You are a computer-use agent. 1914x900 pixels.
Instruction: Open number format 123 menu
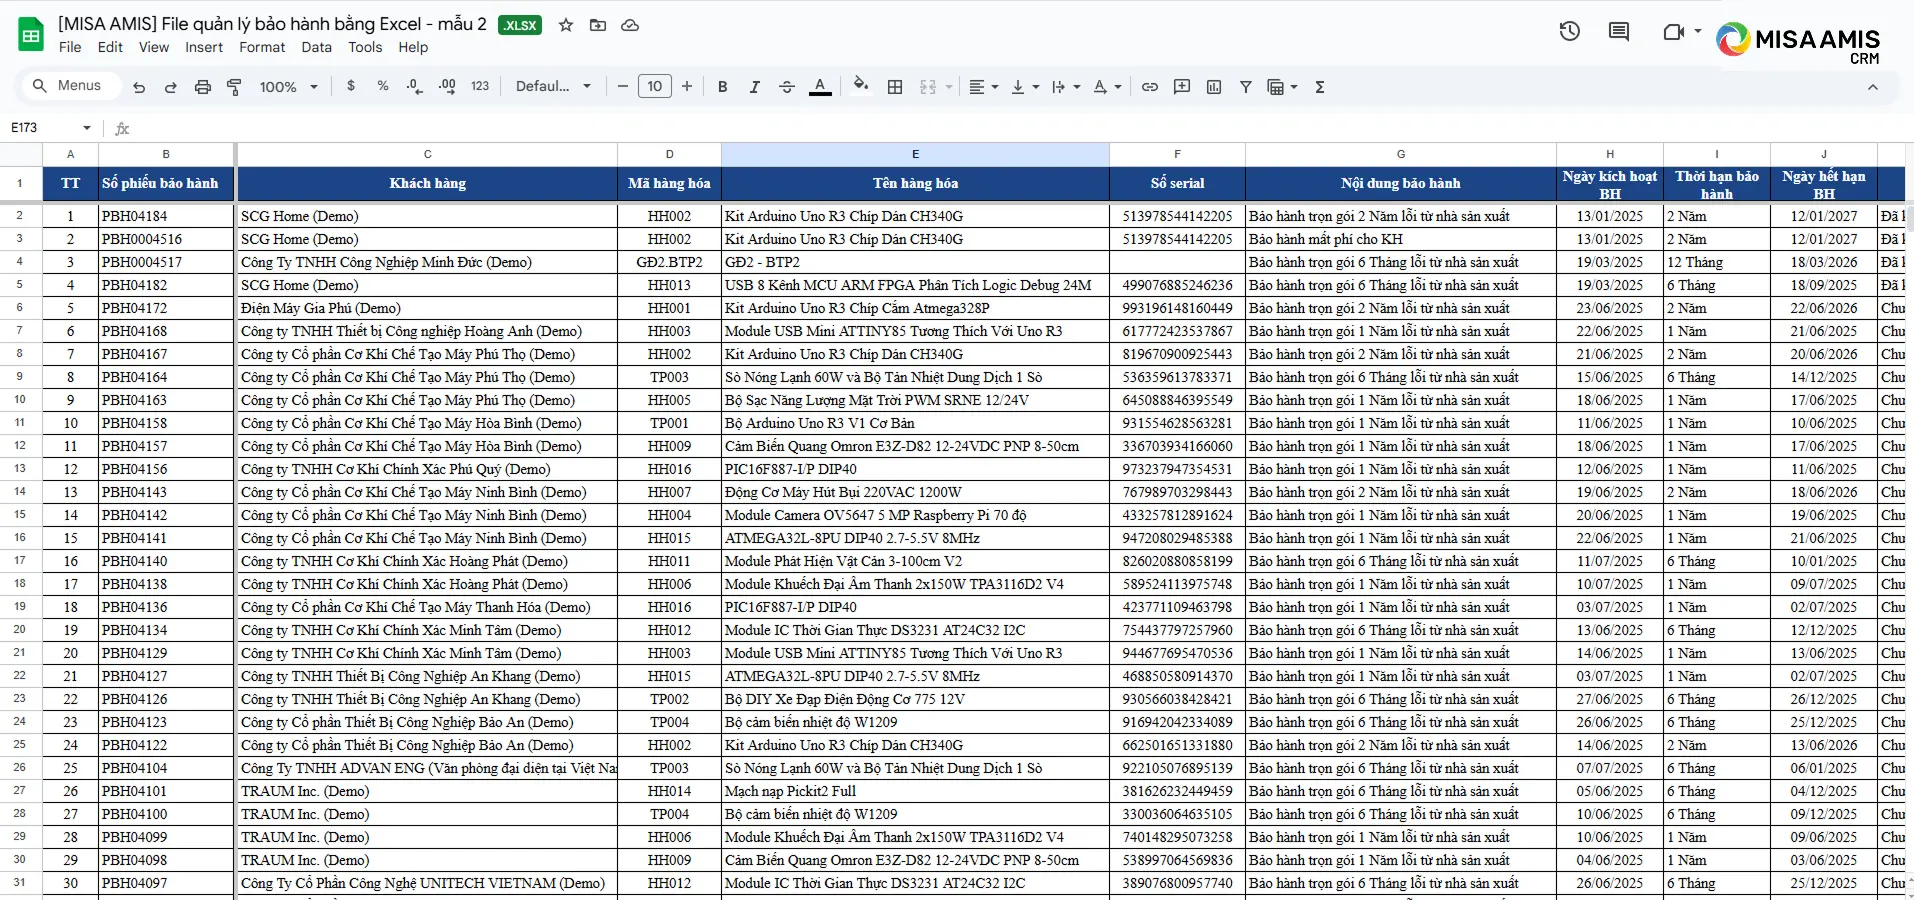[x=480, y=86]
